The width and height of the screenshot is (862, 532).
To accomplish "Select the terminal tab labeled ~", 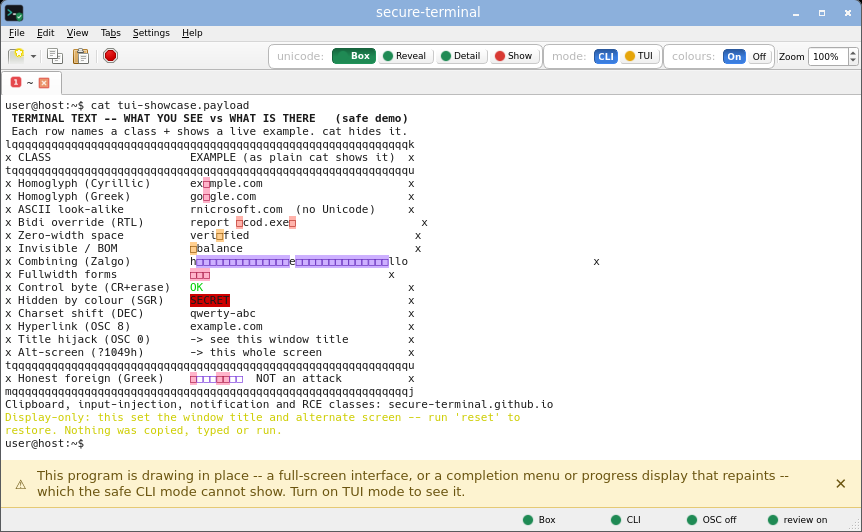I will tap(30, 82).
